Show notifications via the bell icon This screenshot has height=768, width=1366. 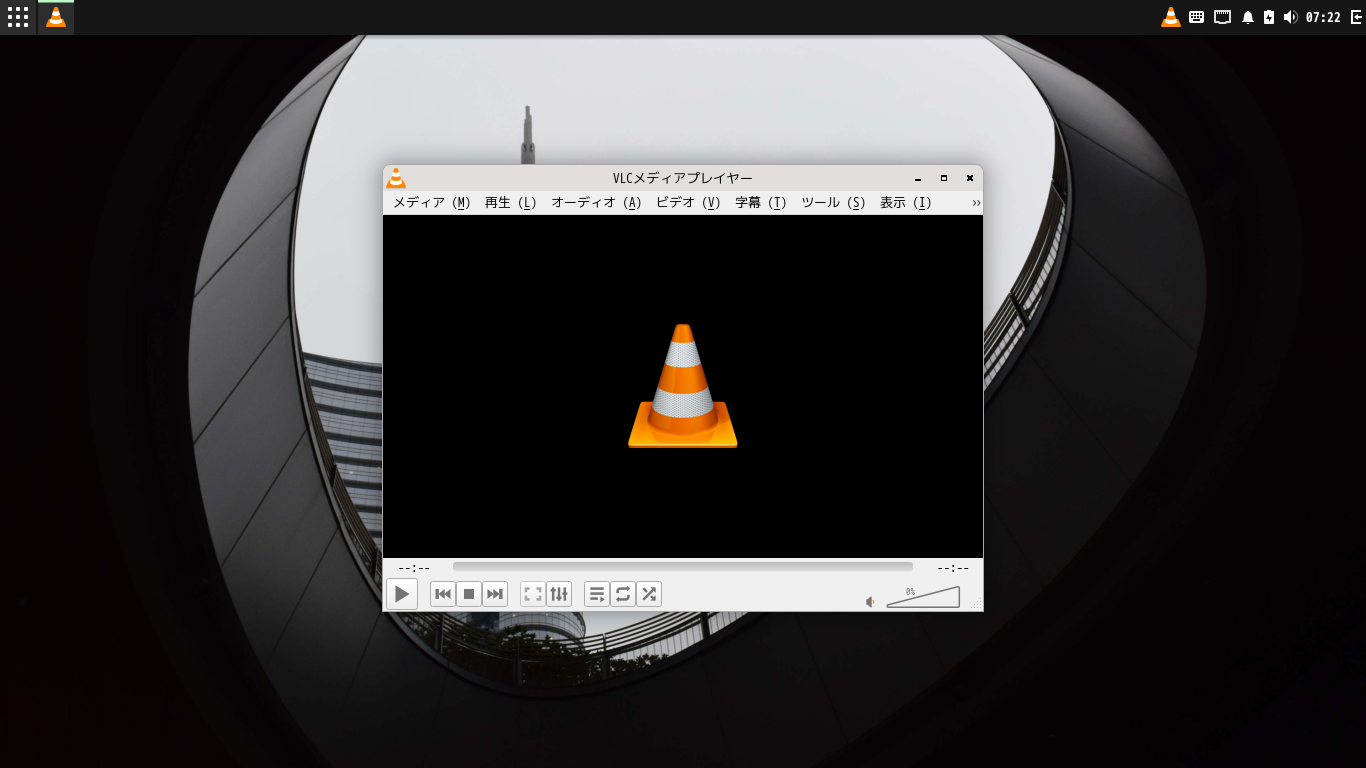click(x=1248, y=17)
